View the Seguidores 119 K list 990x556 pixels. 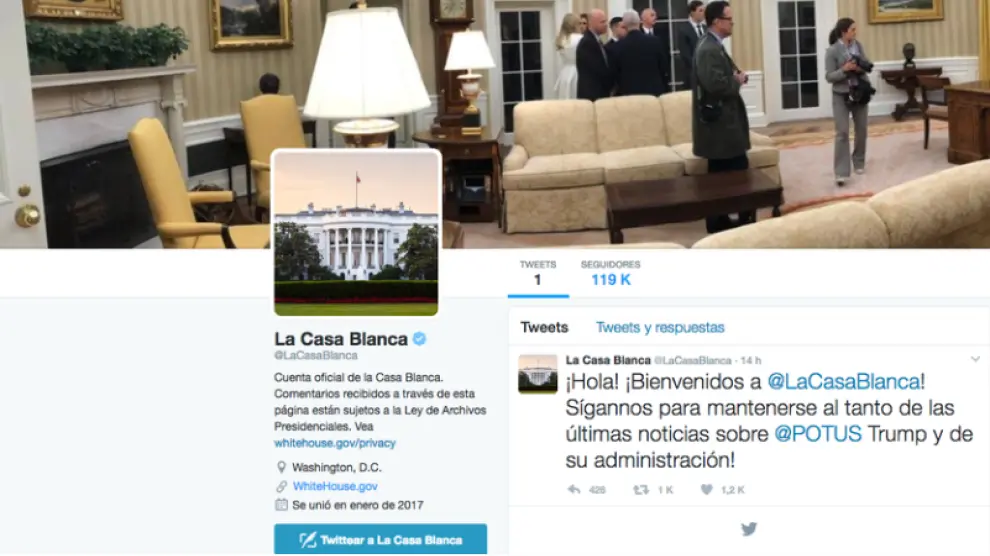pos(611,273)
